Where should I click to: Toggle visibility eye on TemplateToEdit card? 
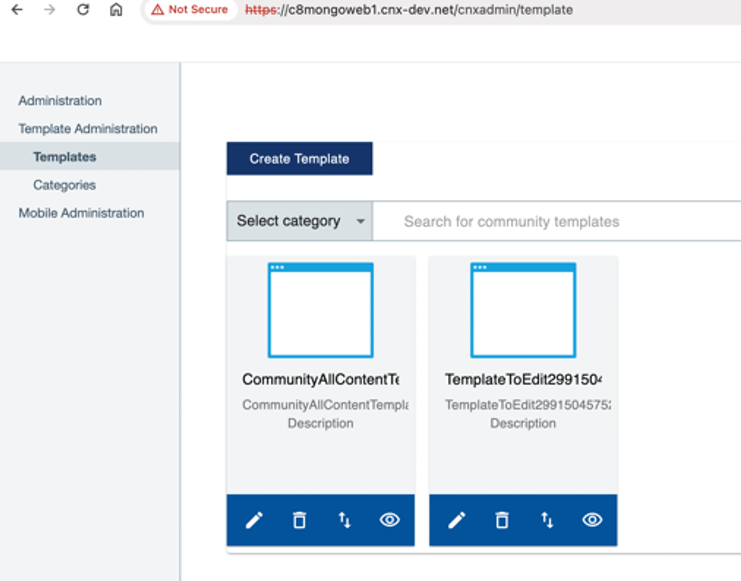[592, 520]
